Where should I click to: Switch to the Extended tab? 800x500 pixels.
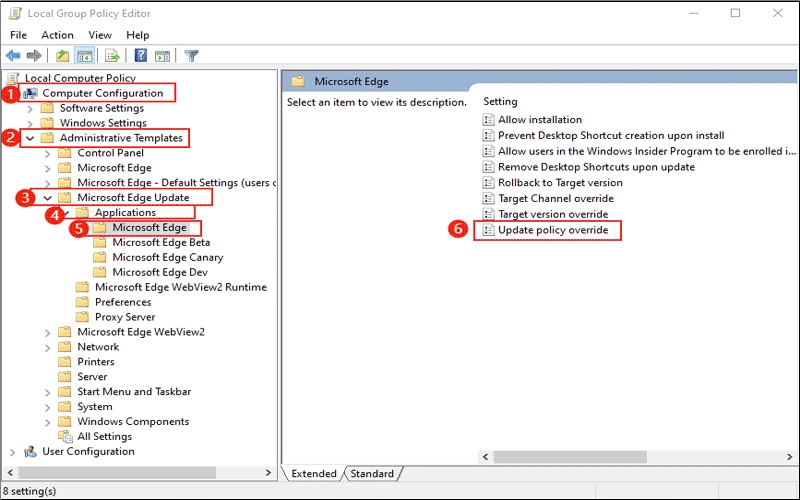(x=314, y=474)
